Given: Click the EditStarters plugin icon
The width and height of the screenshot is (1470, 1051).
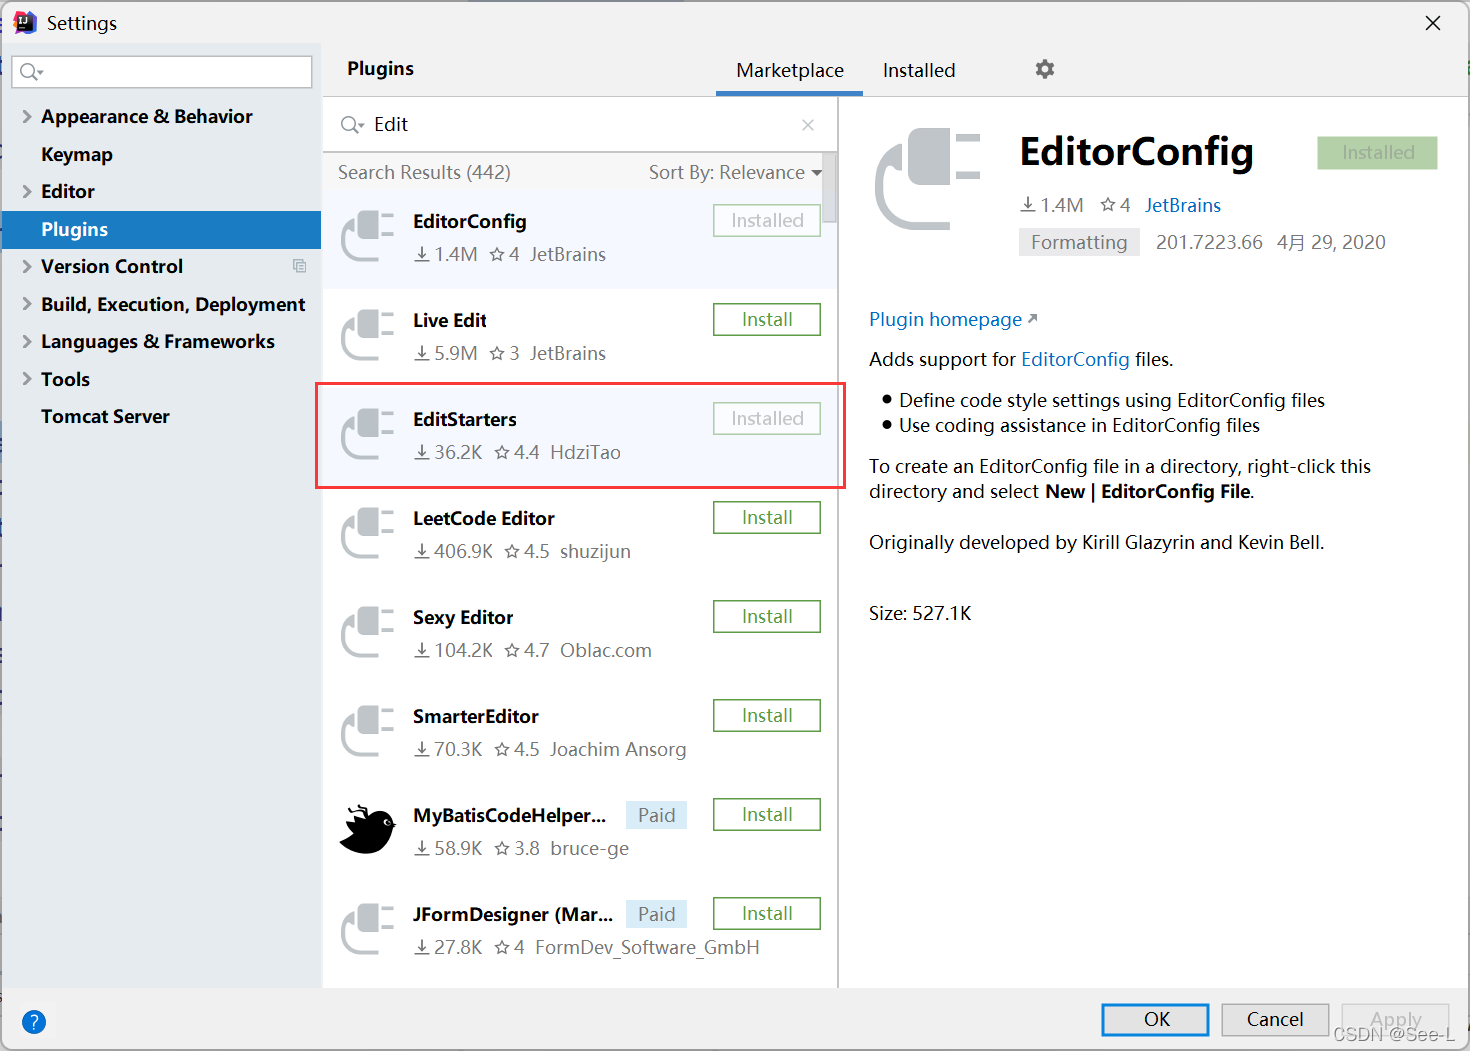Looking at the screenshot, I should coord(367,434).
